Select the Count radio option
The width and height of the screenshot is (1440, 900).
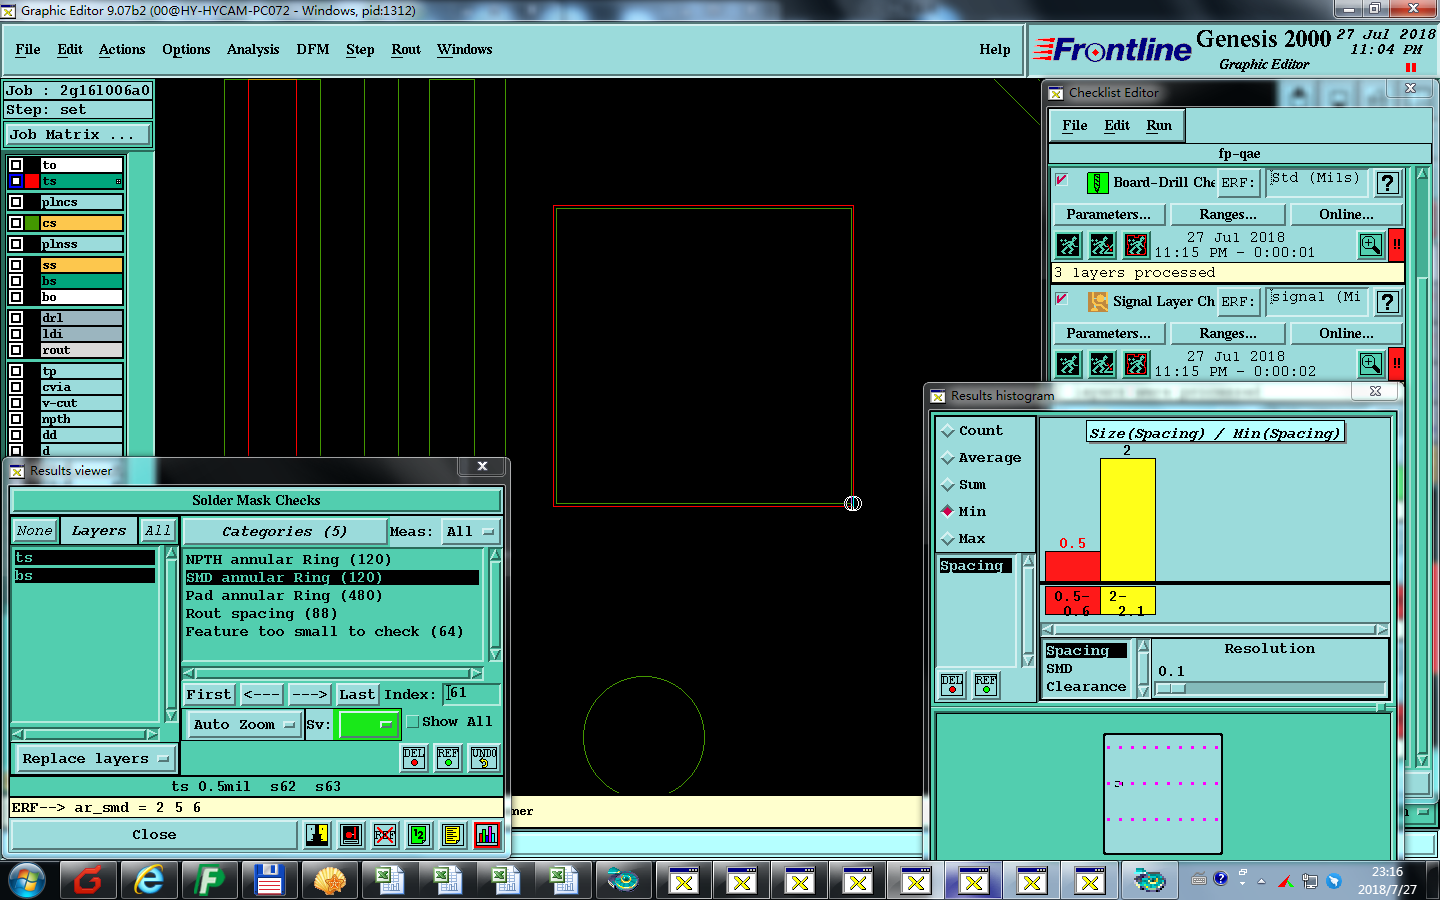[948, 431]
